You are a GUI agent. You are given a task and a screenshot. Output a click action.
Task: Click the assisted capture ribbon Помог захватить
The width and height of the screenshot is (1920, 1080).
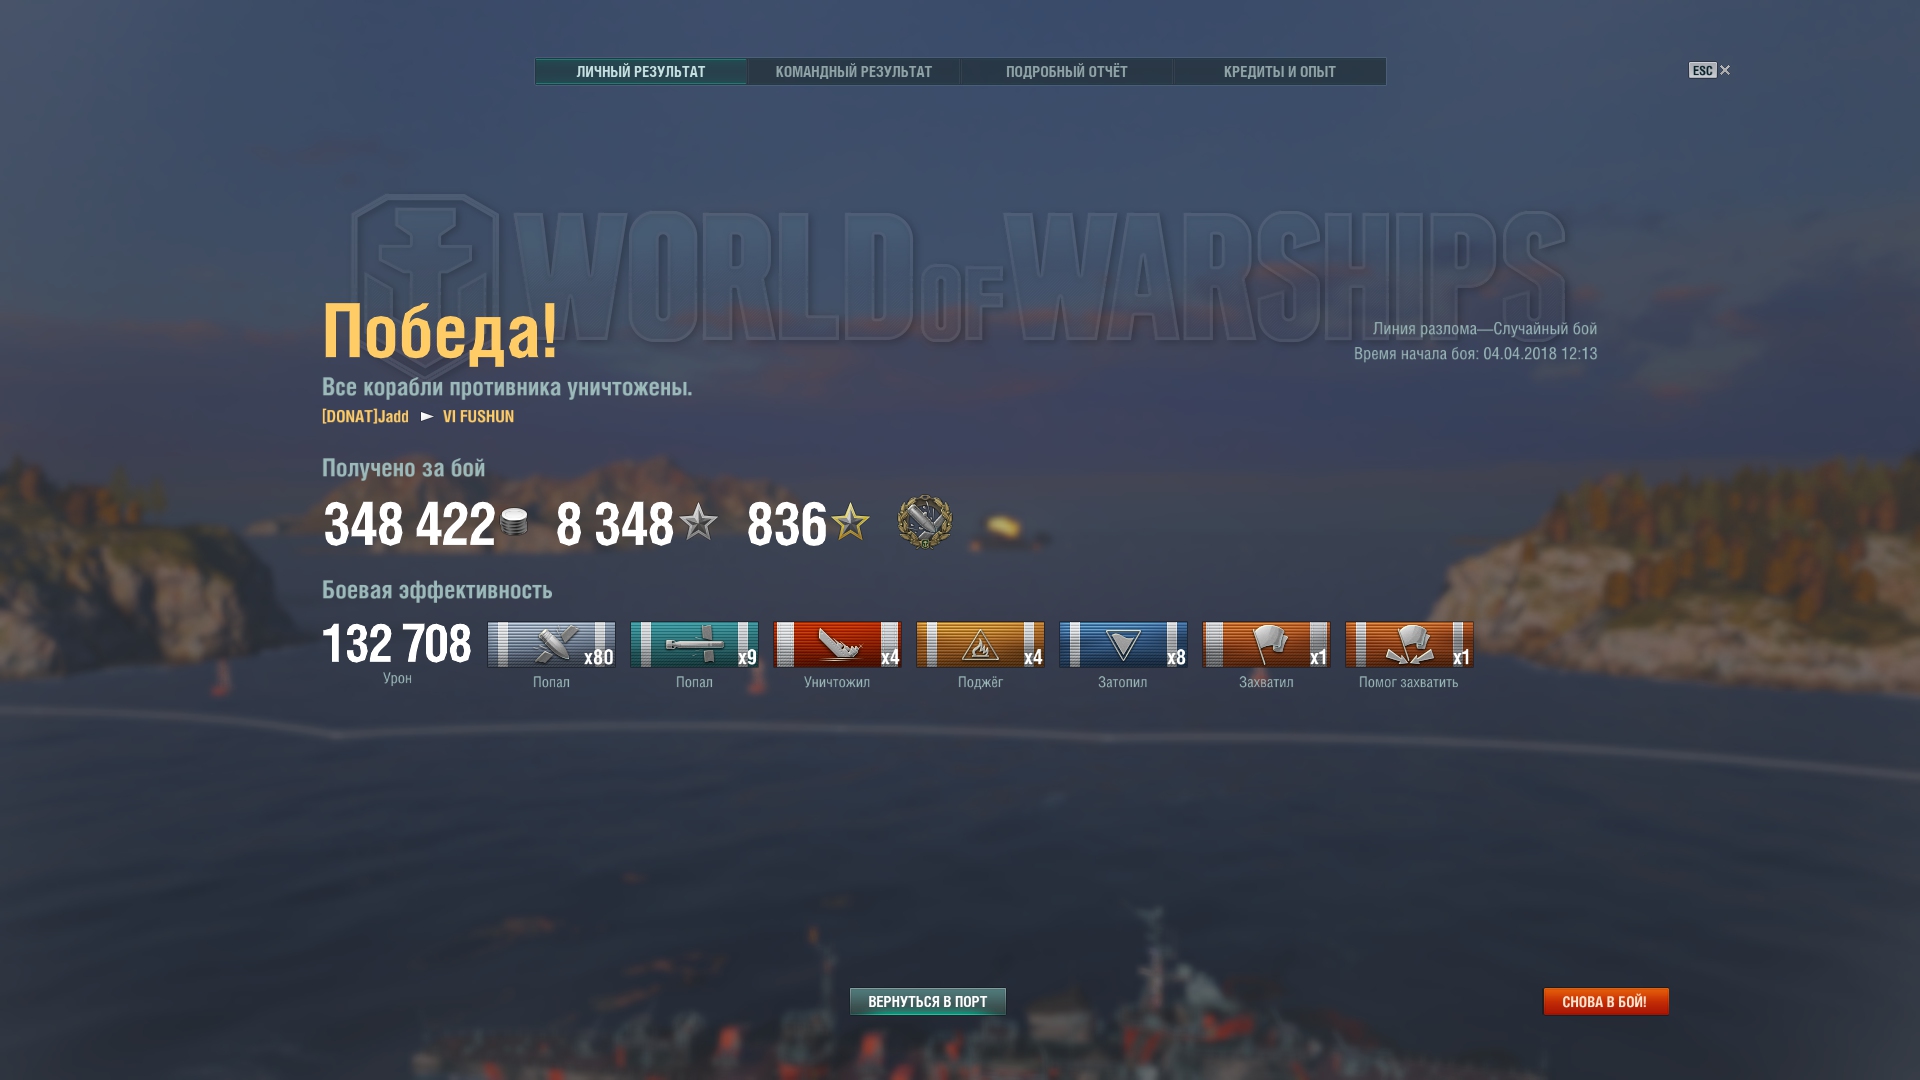click(1409, 644)
